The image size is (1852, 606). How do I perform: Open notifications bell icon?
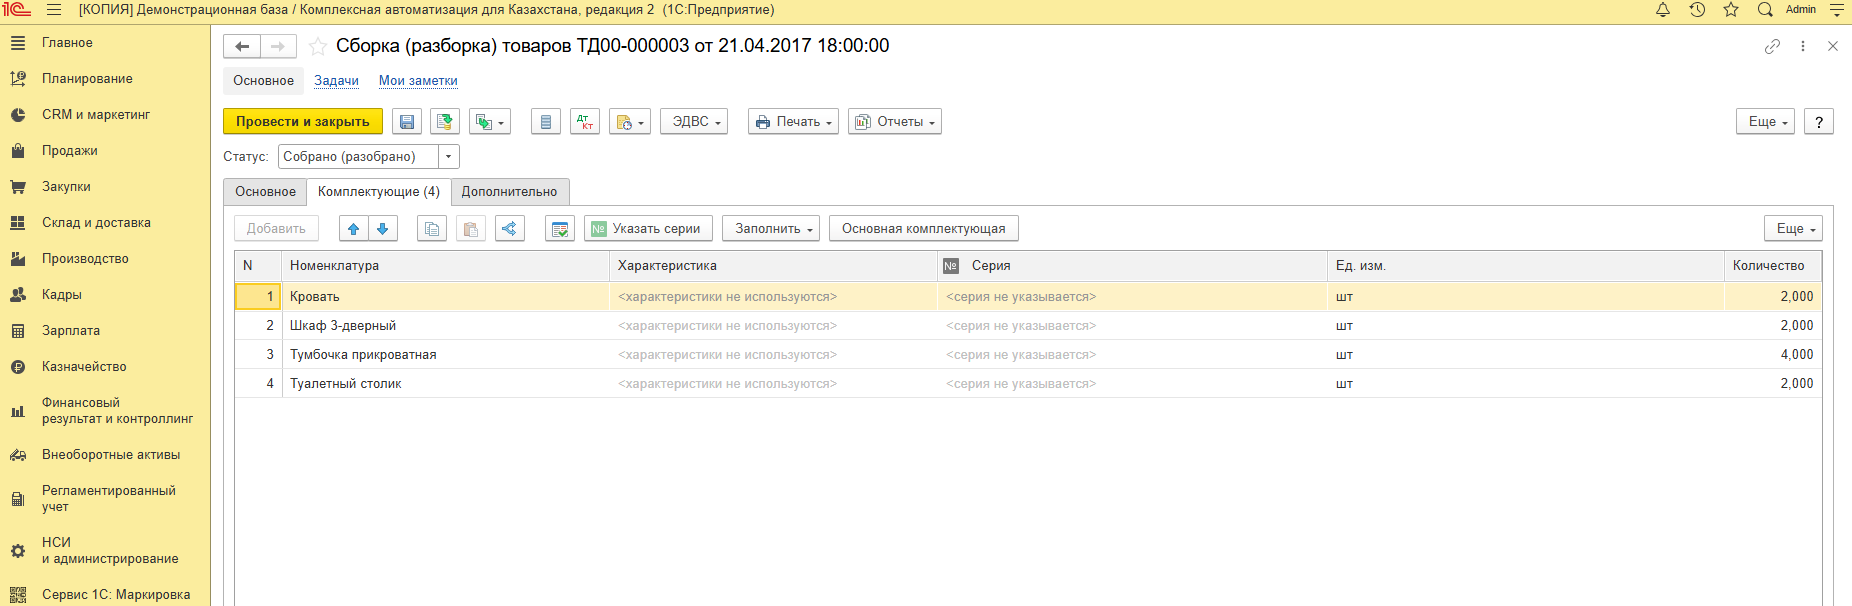(1663, 10)
